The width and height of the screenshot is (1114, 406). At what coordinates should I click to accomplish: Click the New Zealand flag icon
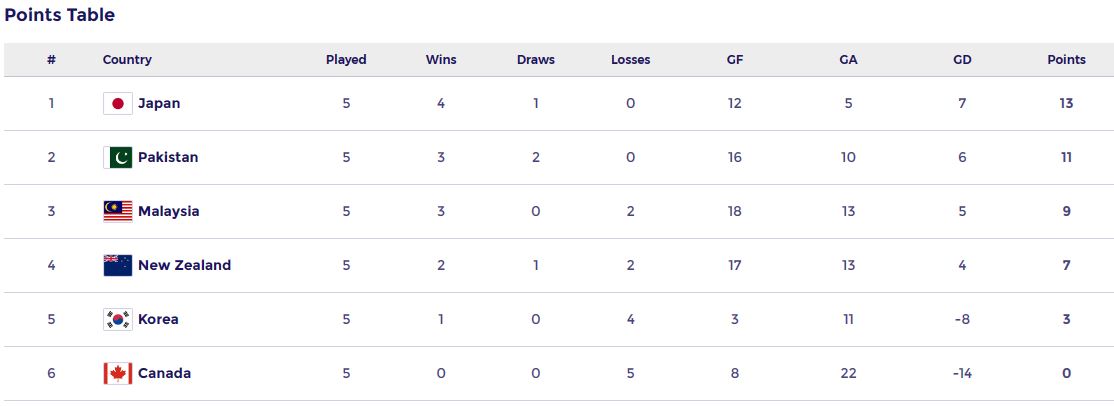coord(117,265)
